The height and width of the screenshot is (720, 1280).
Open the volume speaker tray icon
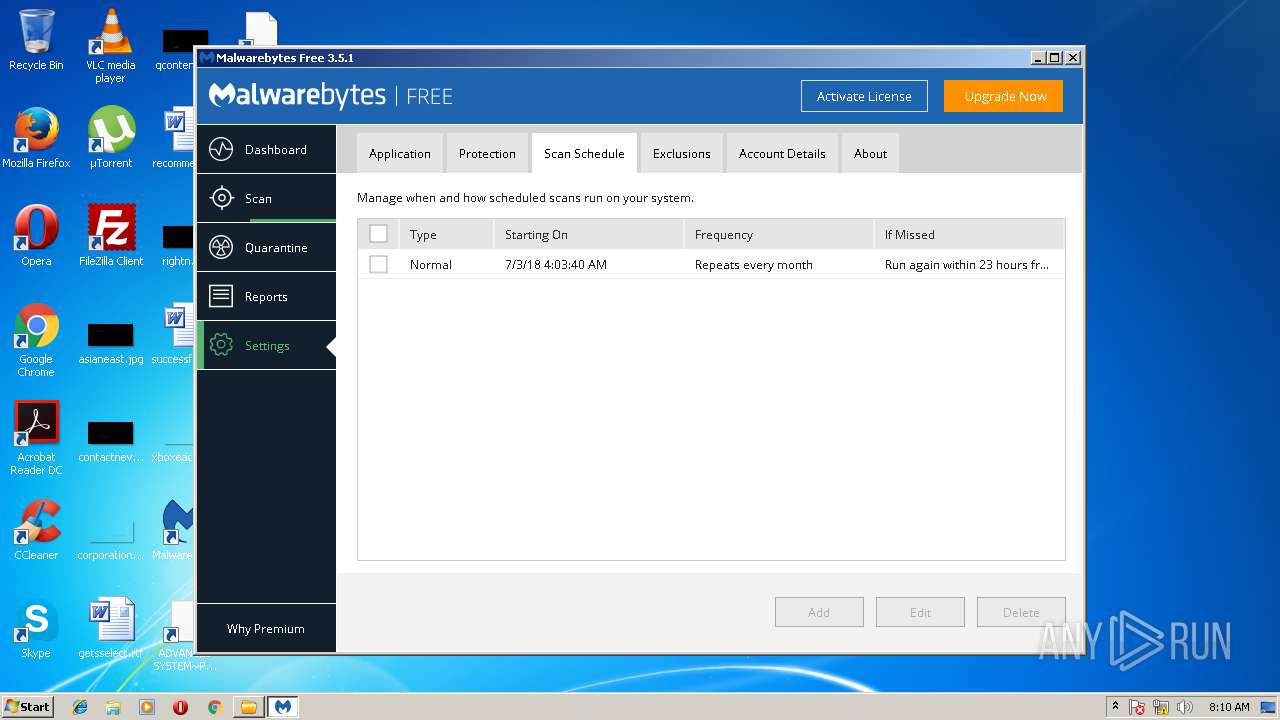click(1185, 707)
